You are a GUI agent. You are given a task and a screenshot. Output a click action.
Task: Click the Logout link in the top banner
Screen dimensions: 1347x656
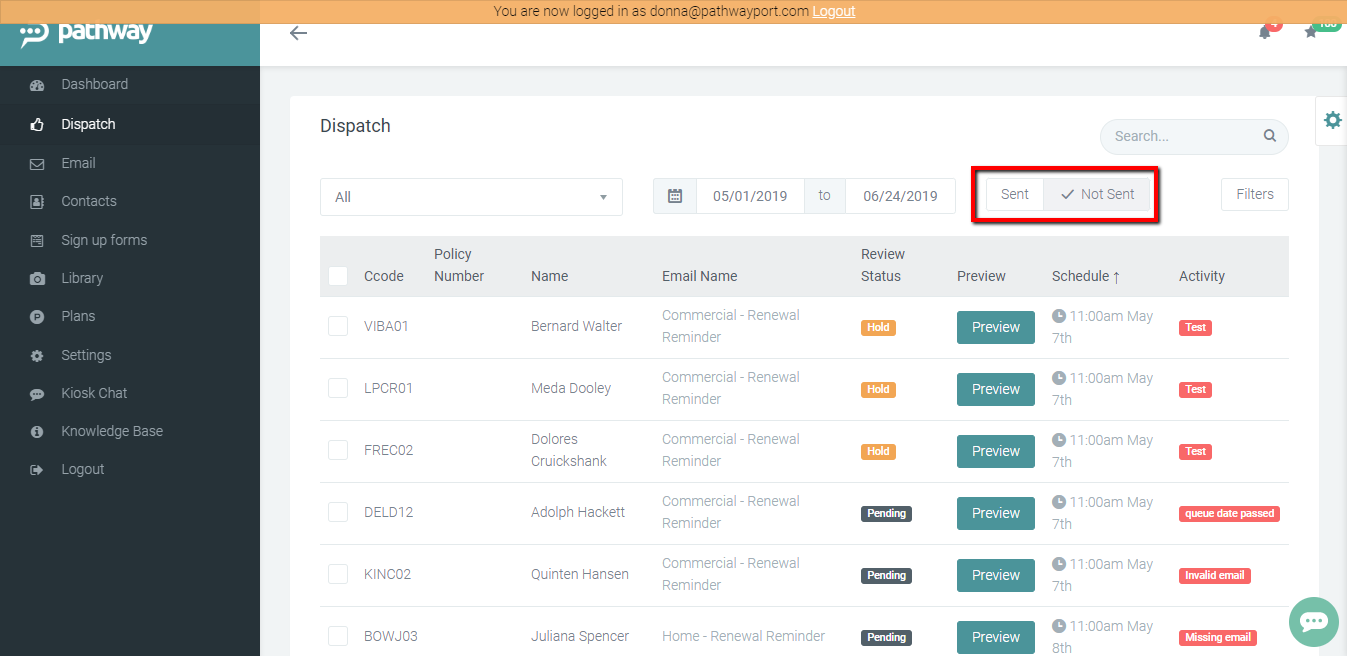(833, 11)
